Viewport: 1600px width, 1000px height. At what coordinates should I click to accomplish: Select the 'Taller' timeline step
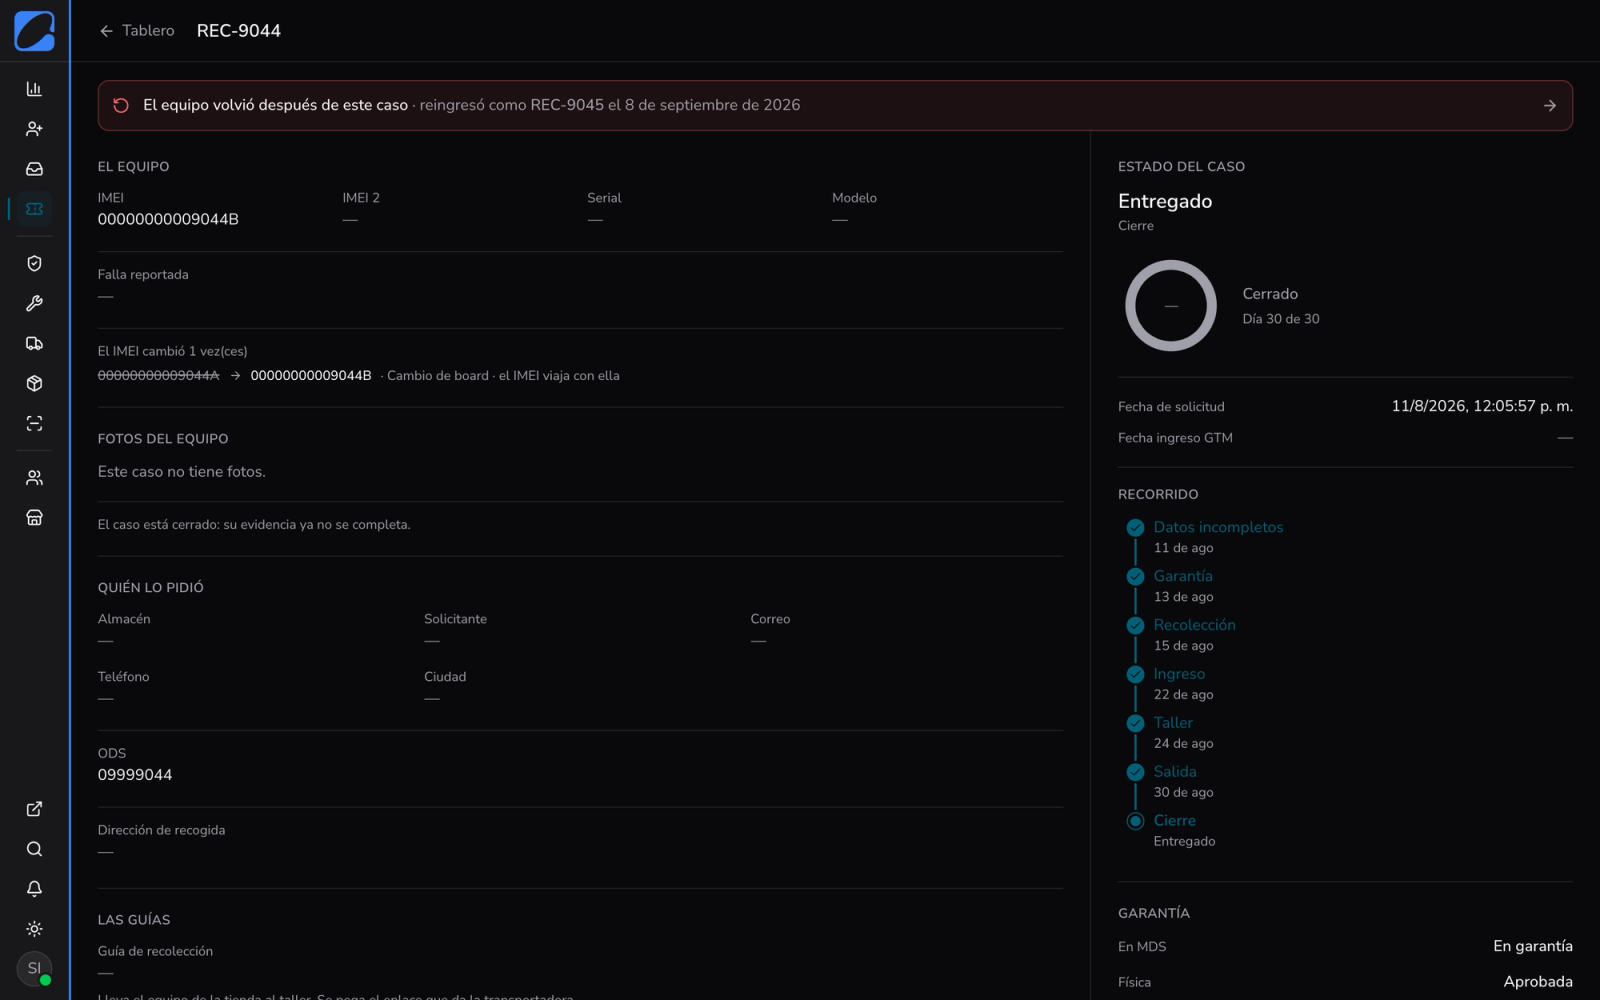coord(1173,723)
